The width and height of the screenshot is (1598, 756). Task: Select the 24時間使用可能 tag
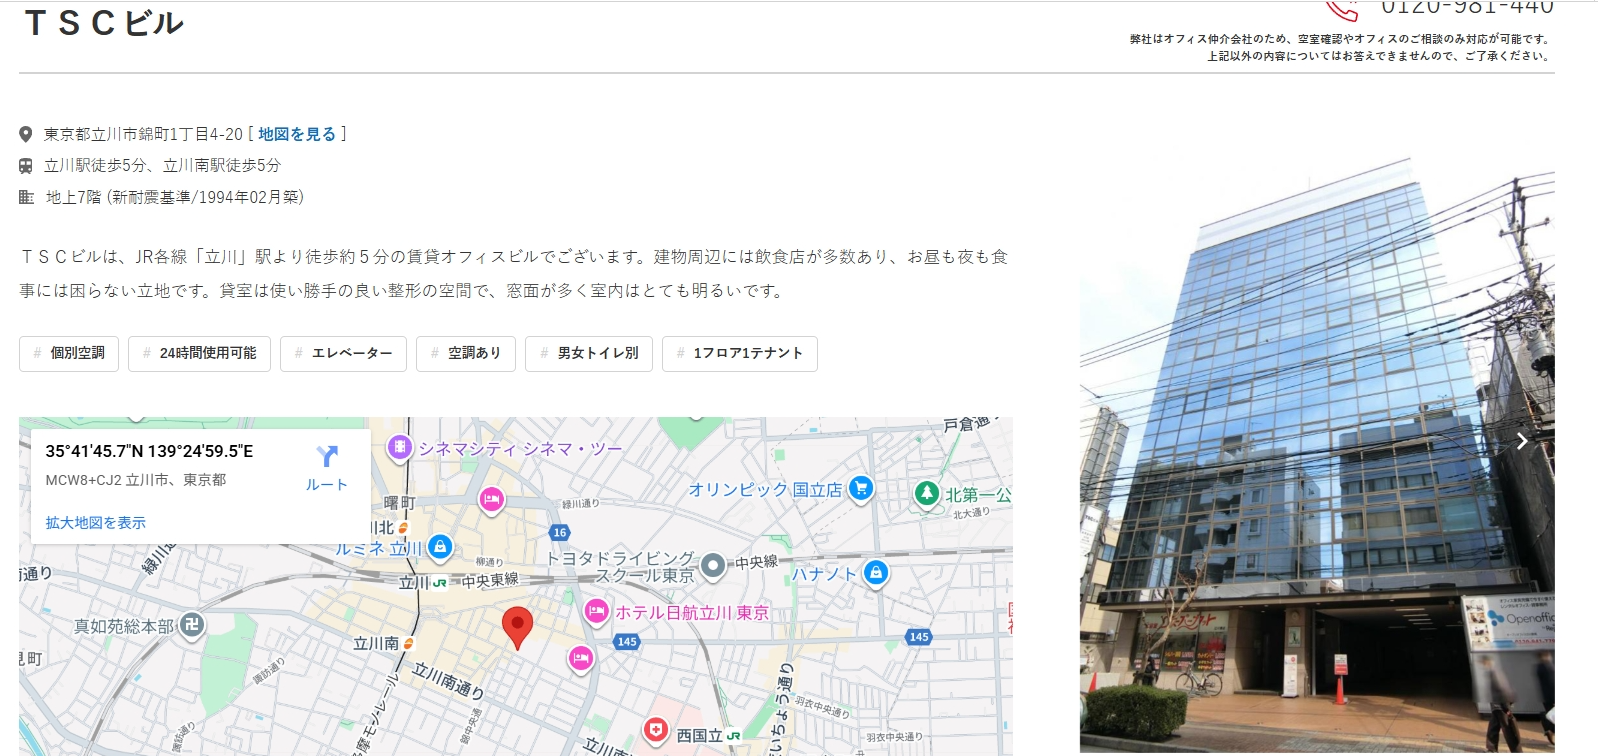point(199,354)
